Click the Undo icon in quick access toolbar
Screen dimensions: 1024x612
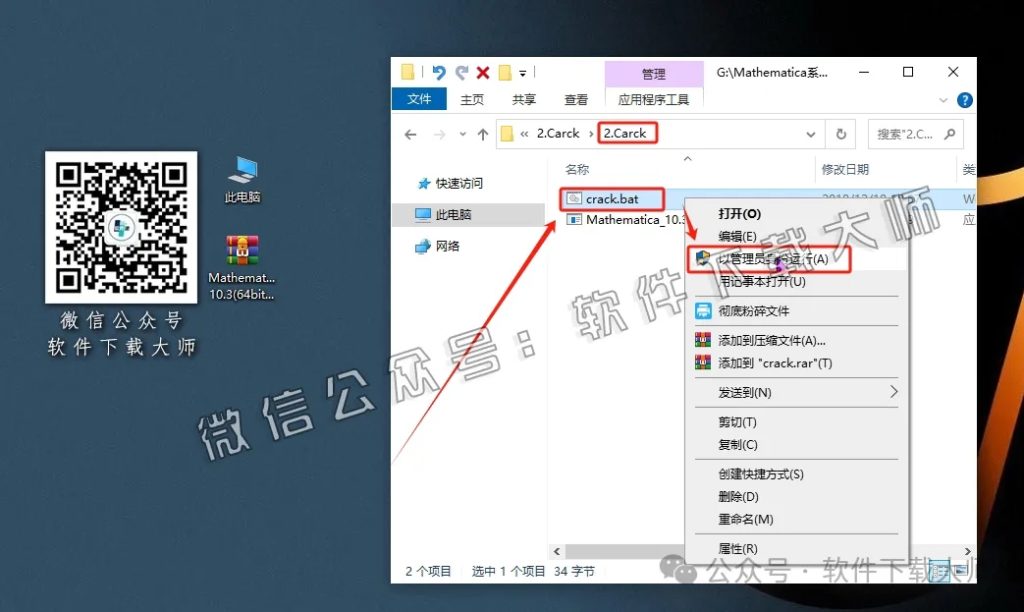click(x=438, y=72)
